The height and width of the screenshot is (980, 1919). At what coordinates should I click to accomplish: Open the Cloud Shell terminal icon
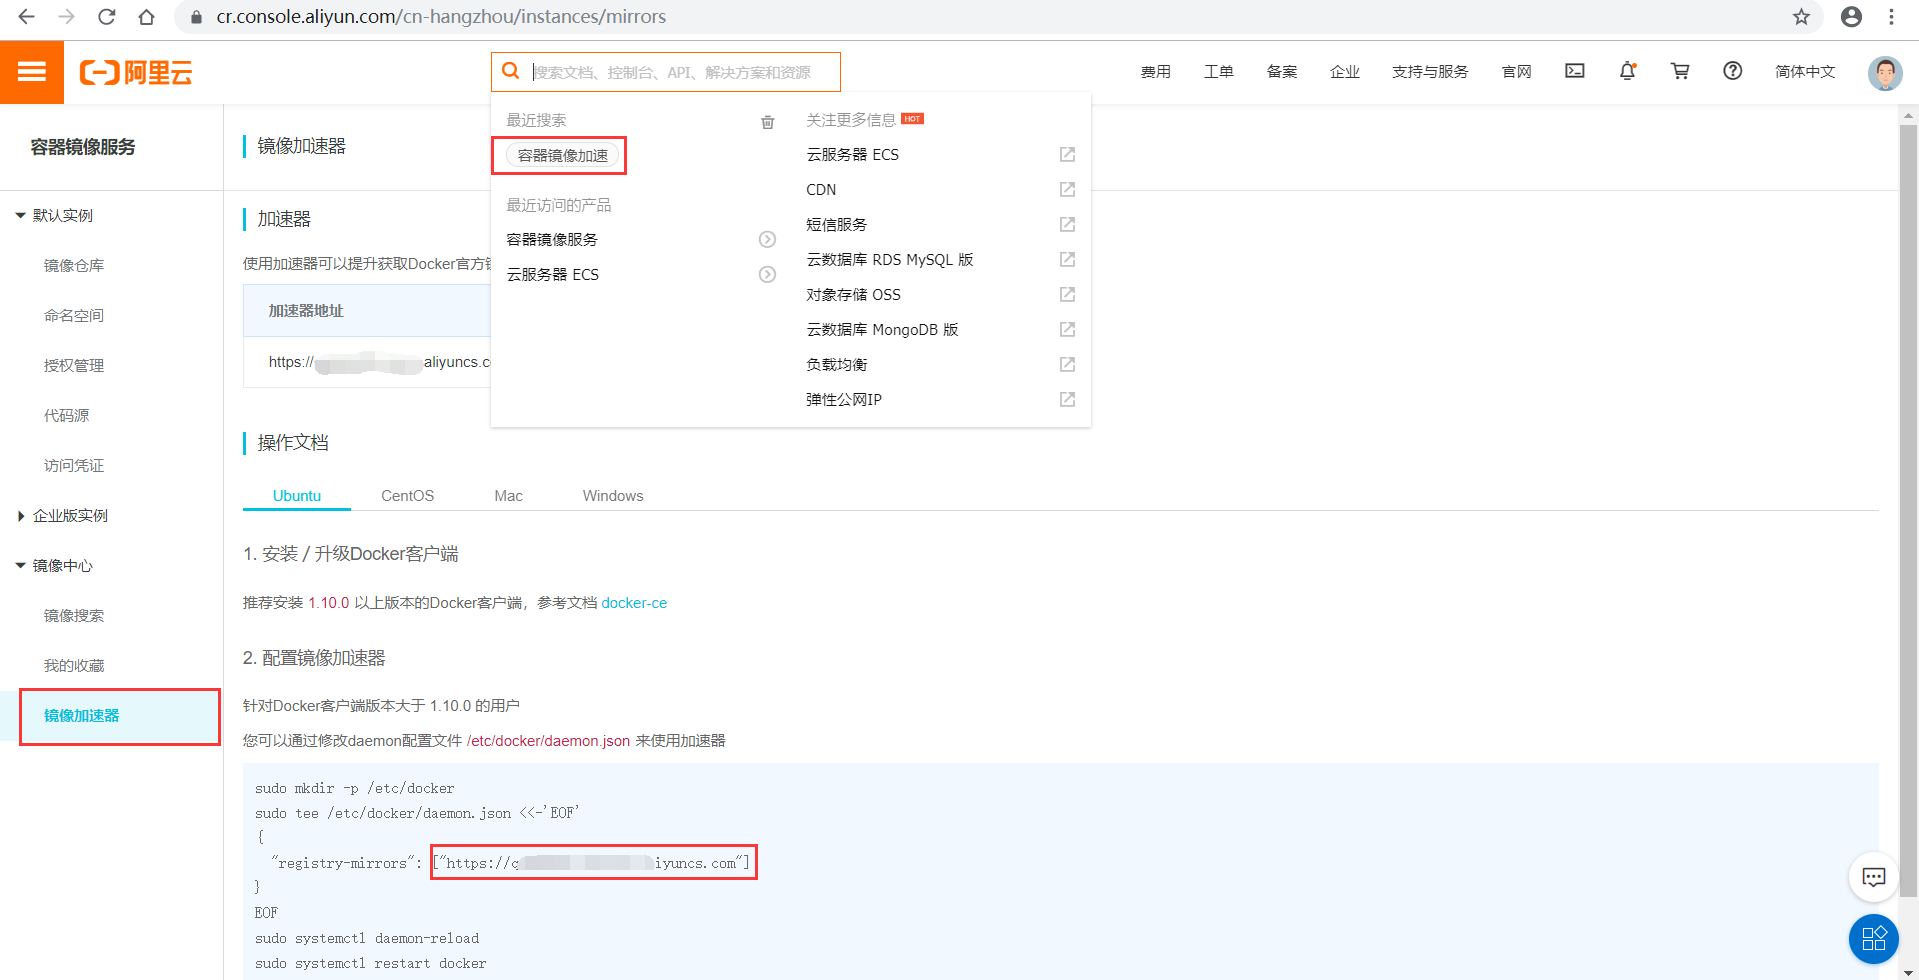1575,71
